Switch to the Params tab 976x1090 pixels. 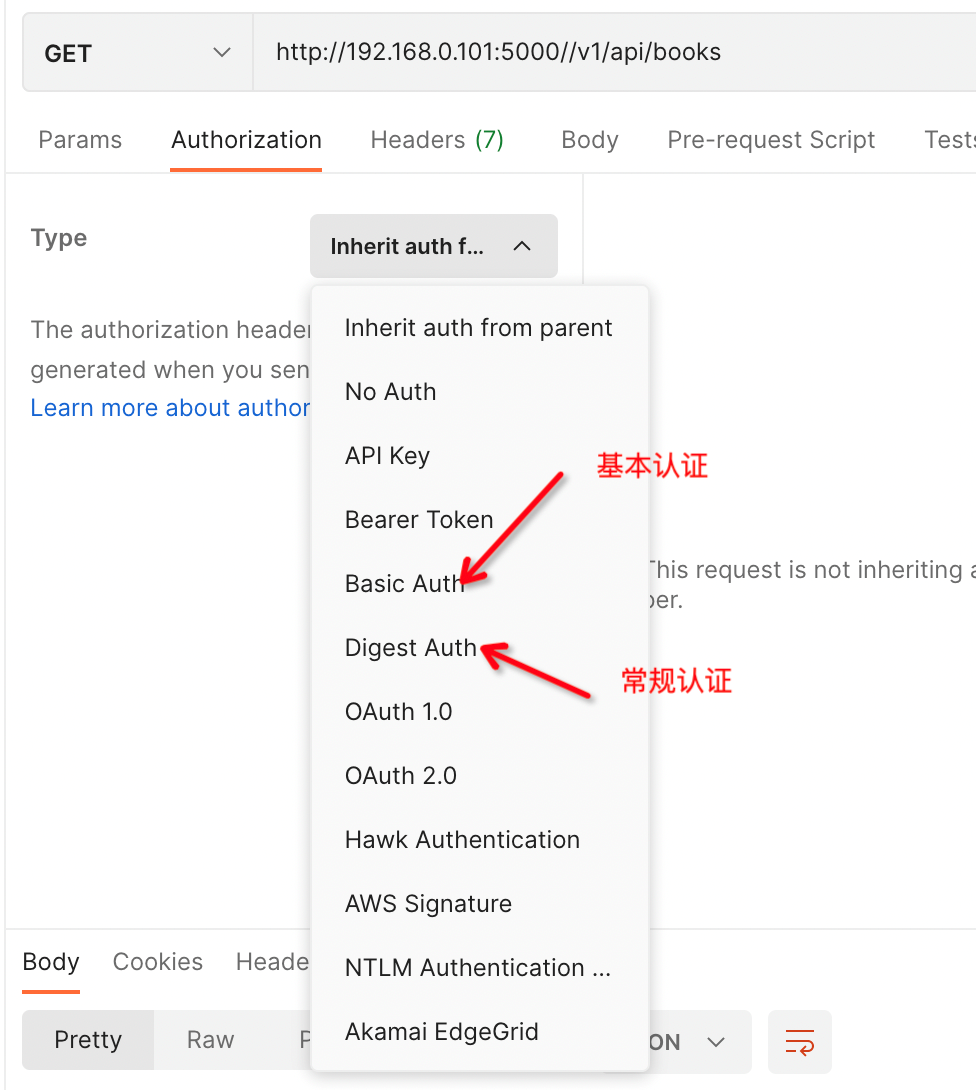tap(80, 140)
